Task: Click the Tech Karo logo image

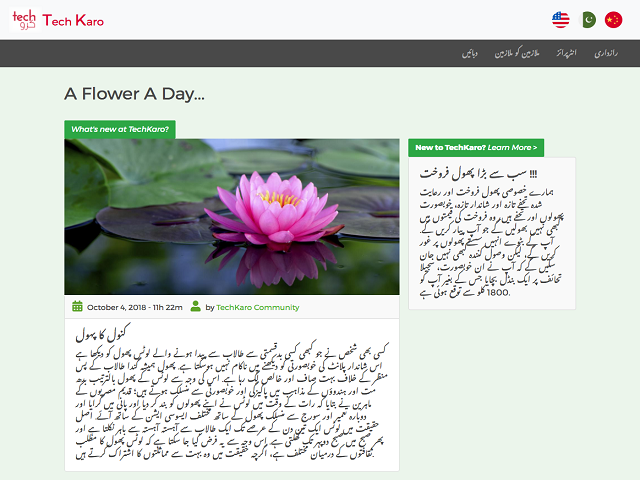Action: pyautogui.click(x=24, y=20)
